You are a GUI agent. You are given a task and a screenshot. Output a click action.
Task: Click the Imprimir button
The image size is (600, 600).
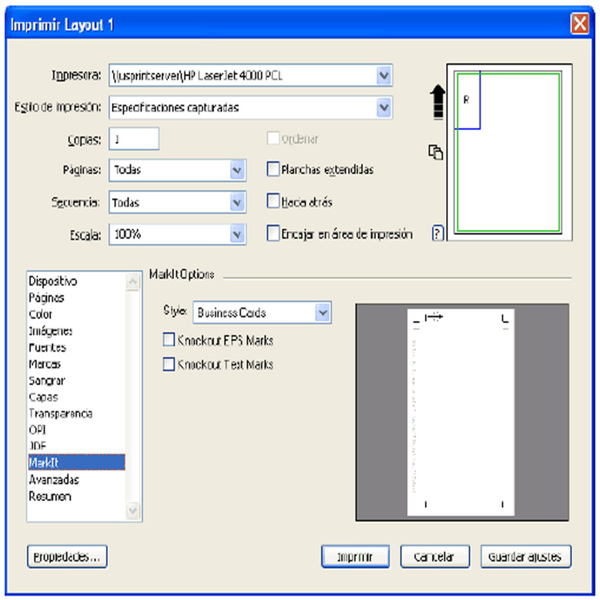[355, 556]
